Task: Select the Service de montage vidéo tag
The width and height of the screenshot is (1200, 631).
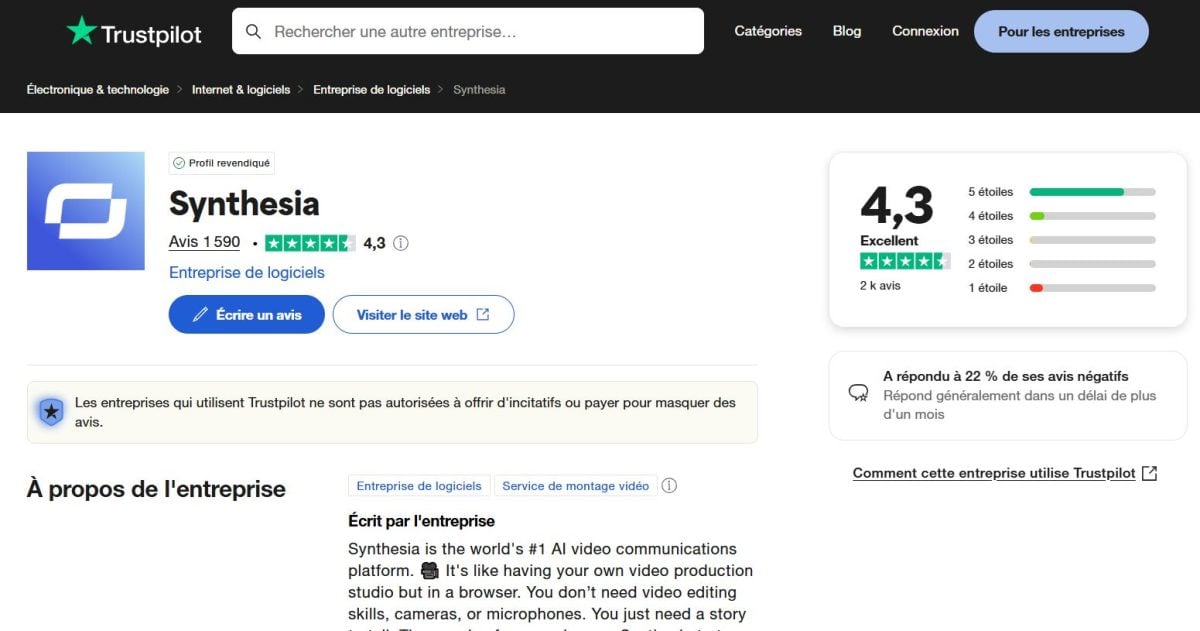Action: point(575,486)
